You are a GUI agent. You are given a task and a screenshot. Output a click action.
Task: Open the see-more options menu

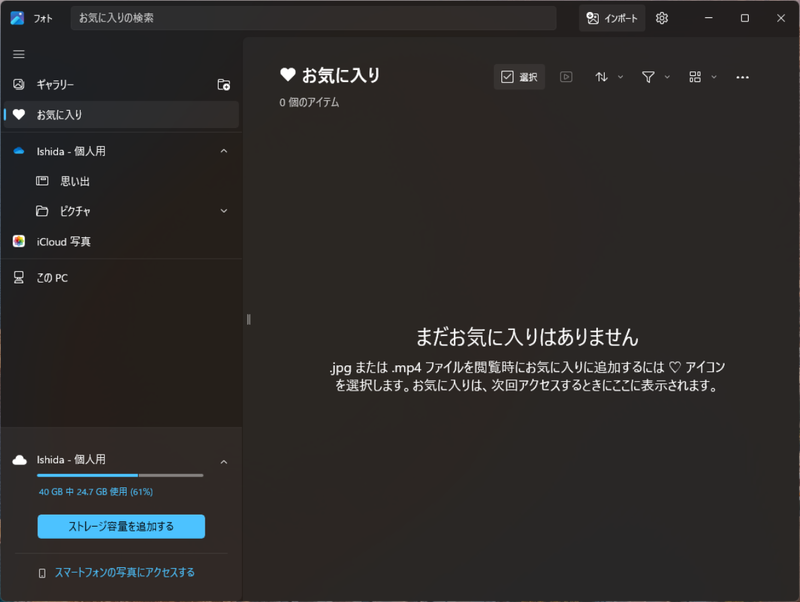742,76
